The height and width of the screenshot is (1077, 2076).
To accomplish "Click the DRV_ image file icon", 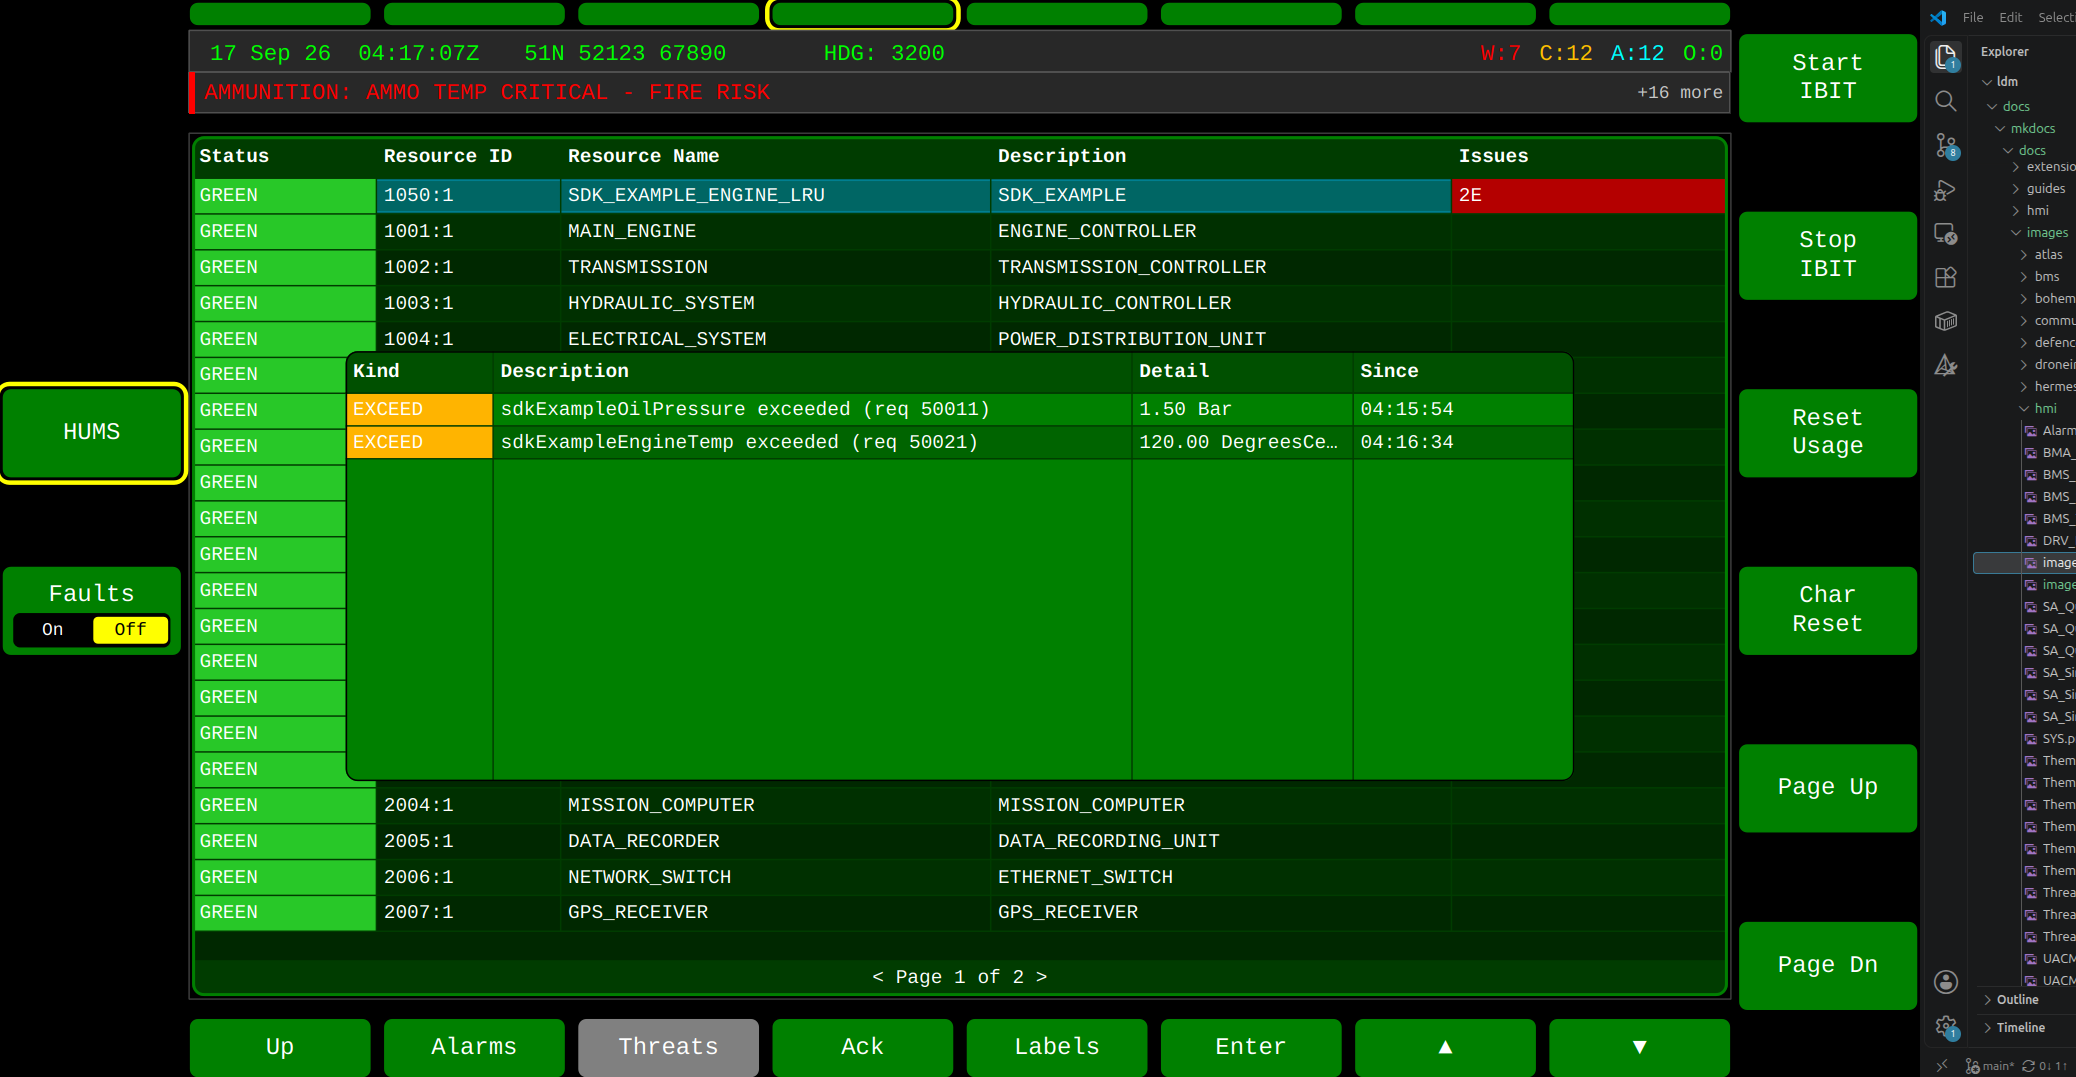I will 2031,541.
